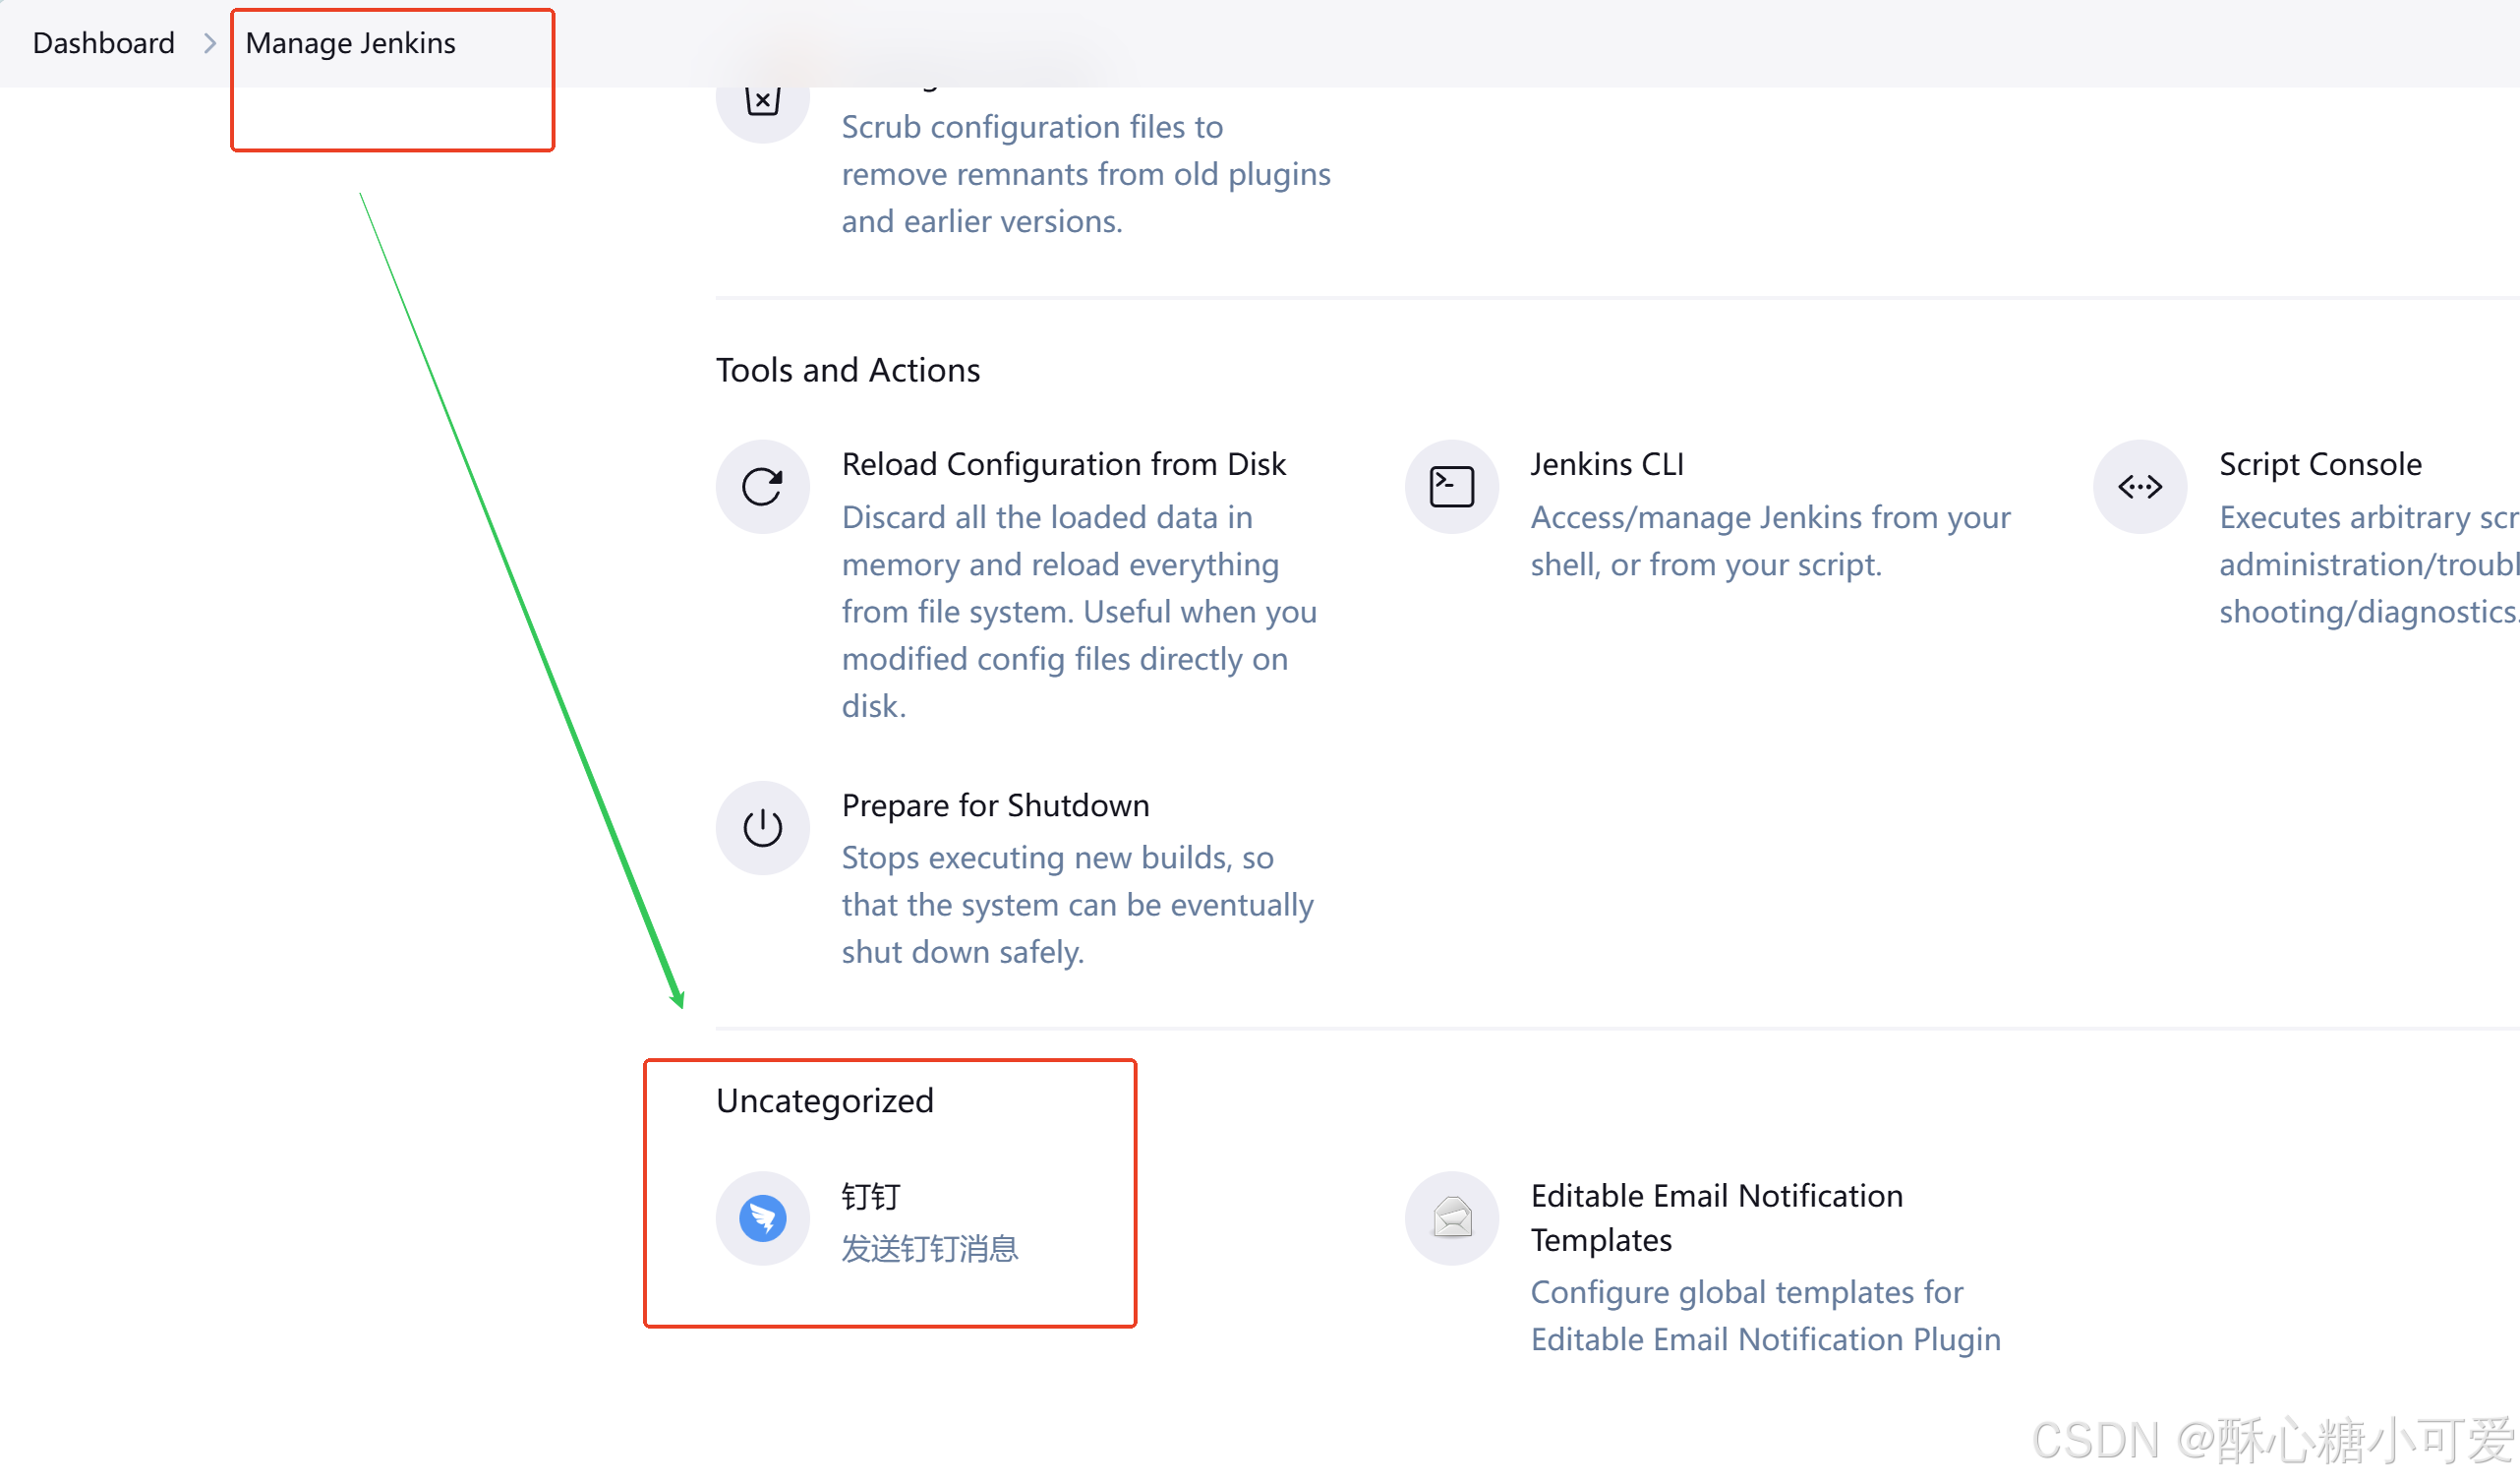The image size is (2520, 1482).
Task: Click the 'Discard all the loaded data' description
Action: [1079, 611]
